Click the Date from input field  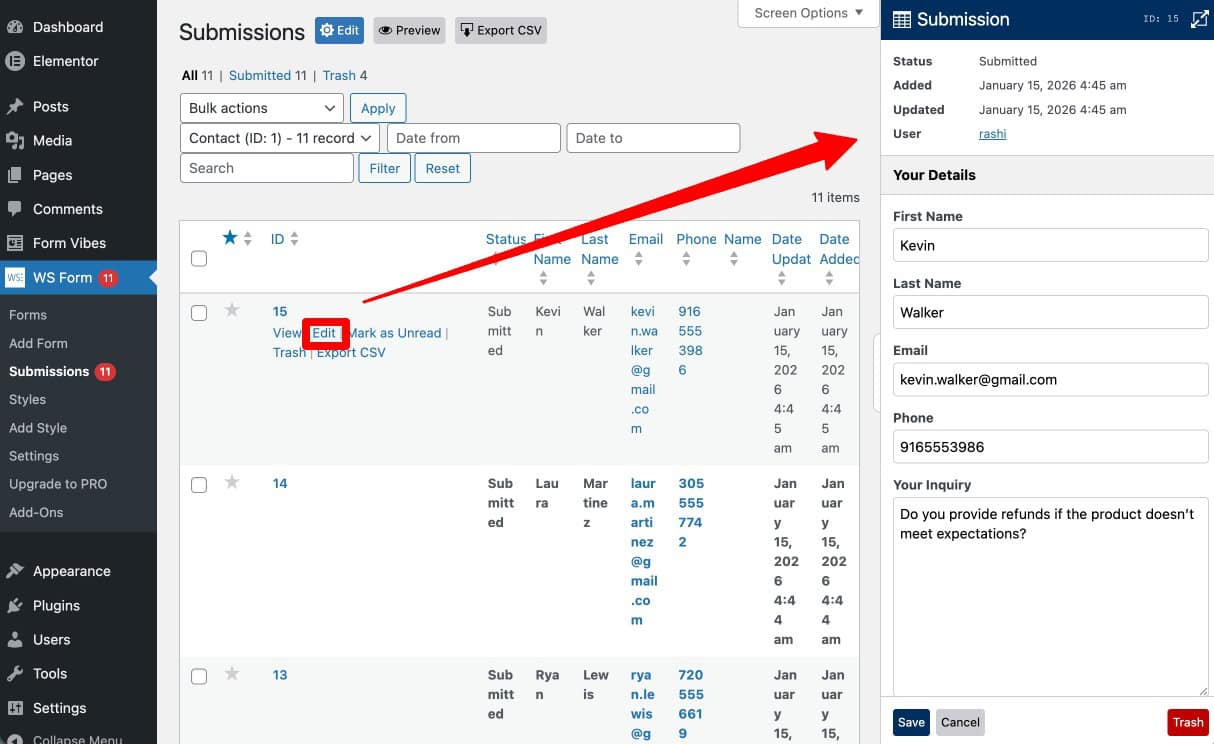click(474, 138)
